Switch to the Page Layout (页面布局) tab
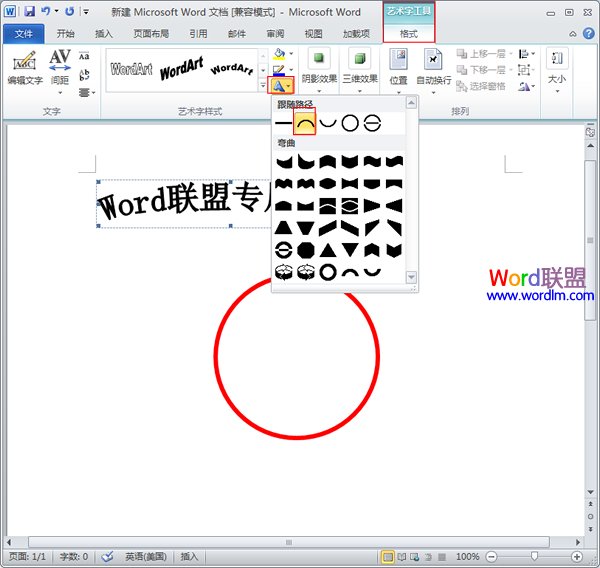This screenshot has height=568, width=600. (151, 34)
